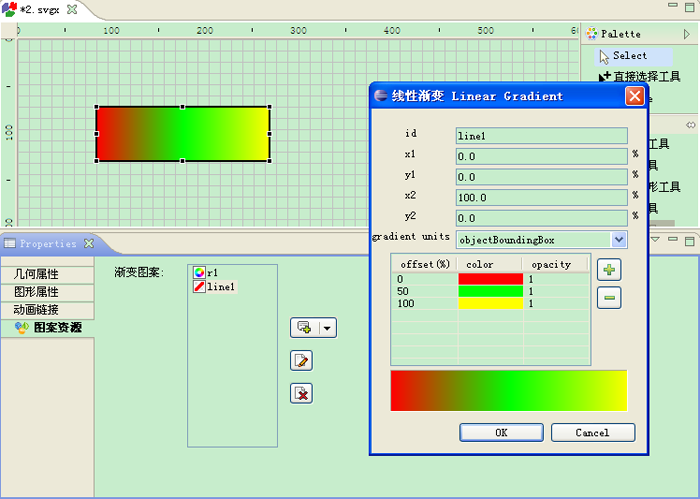The image size is (700, 499).
Task: Close the Linear Gradient dialog
Action: (635, 96)
